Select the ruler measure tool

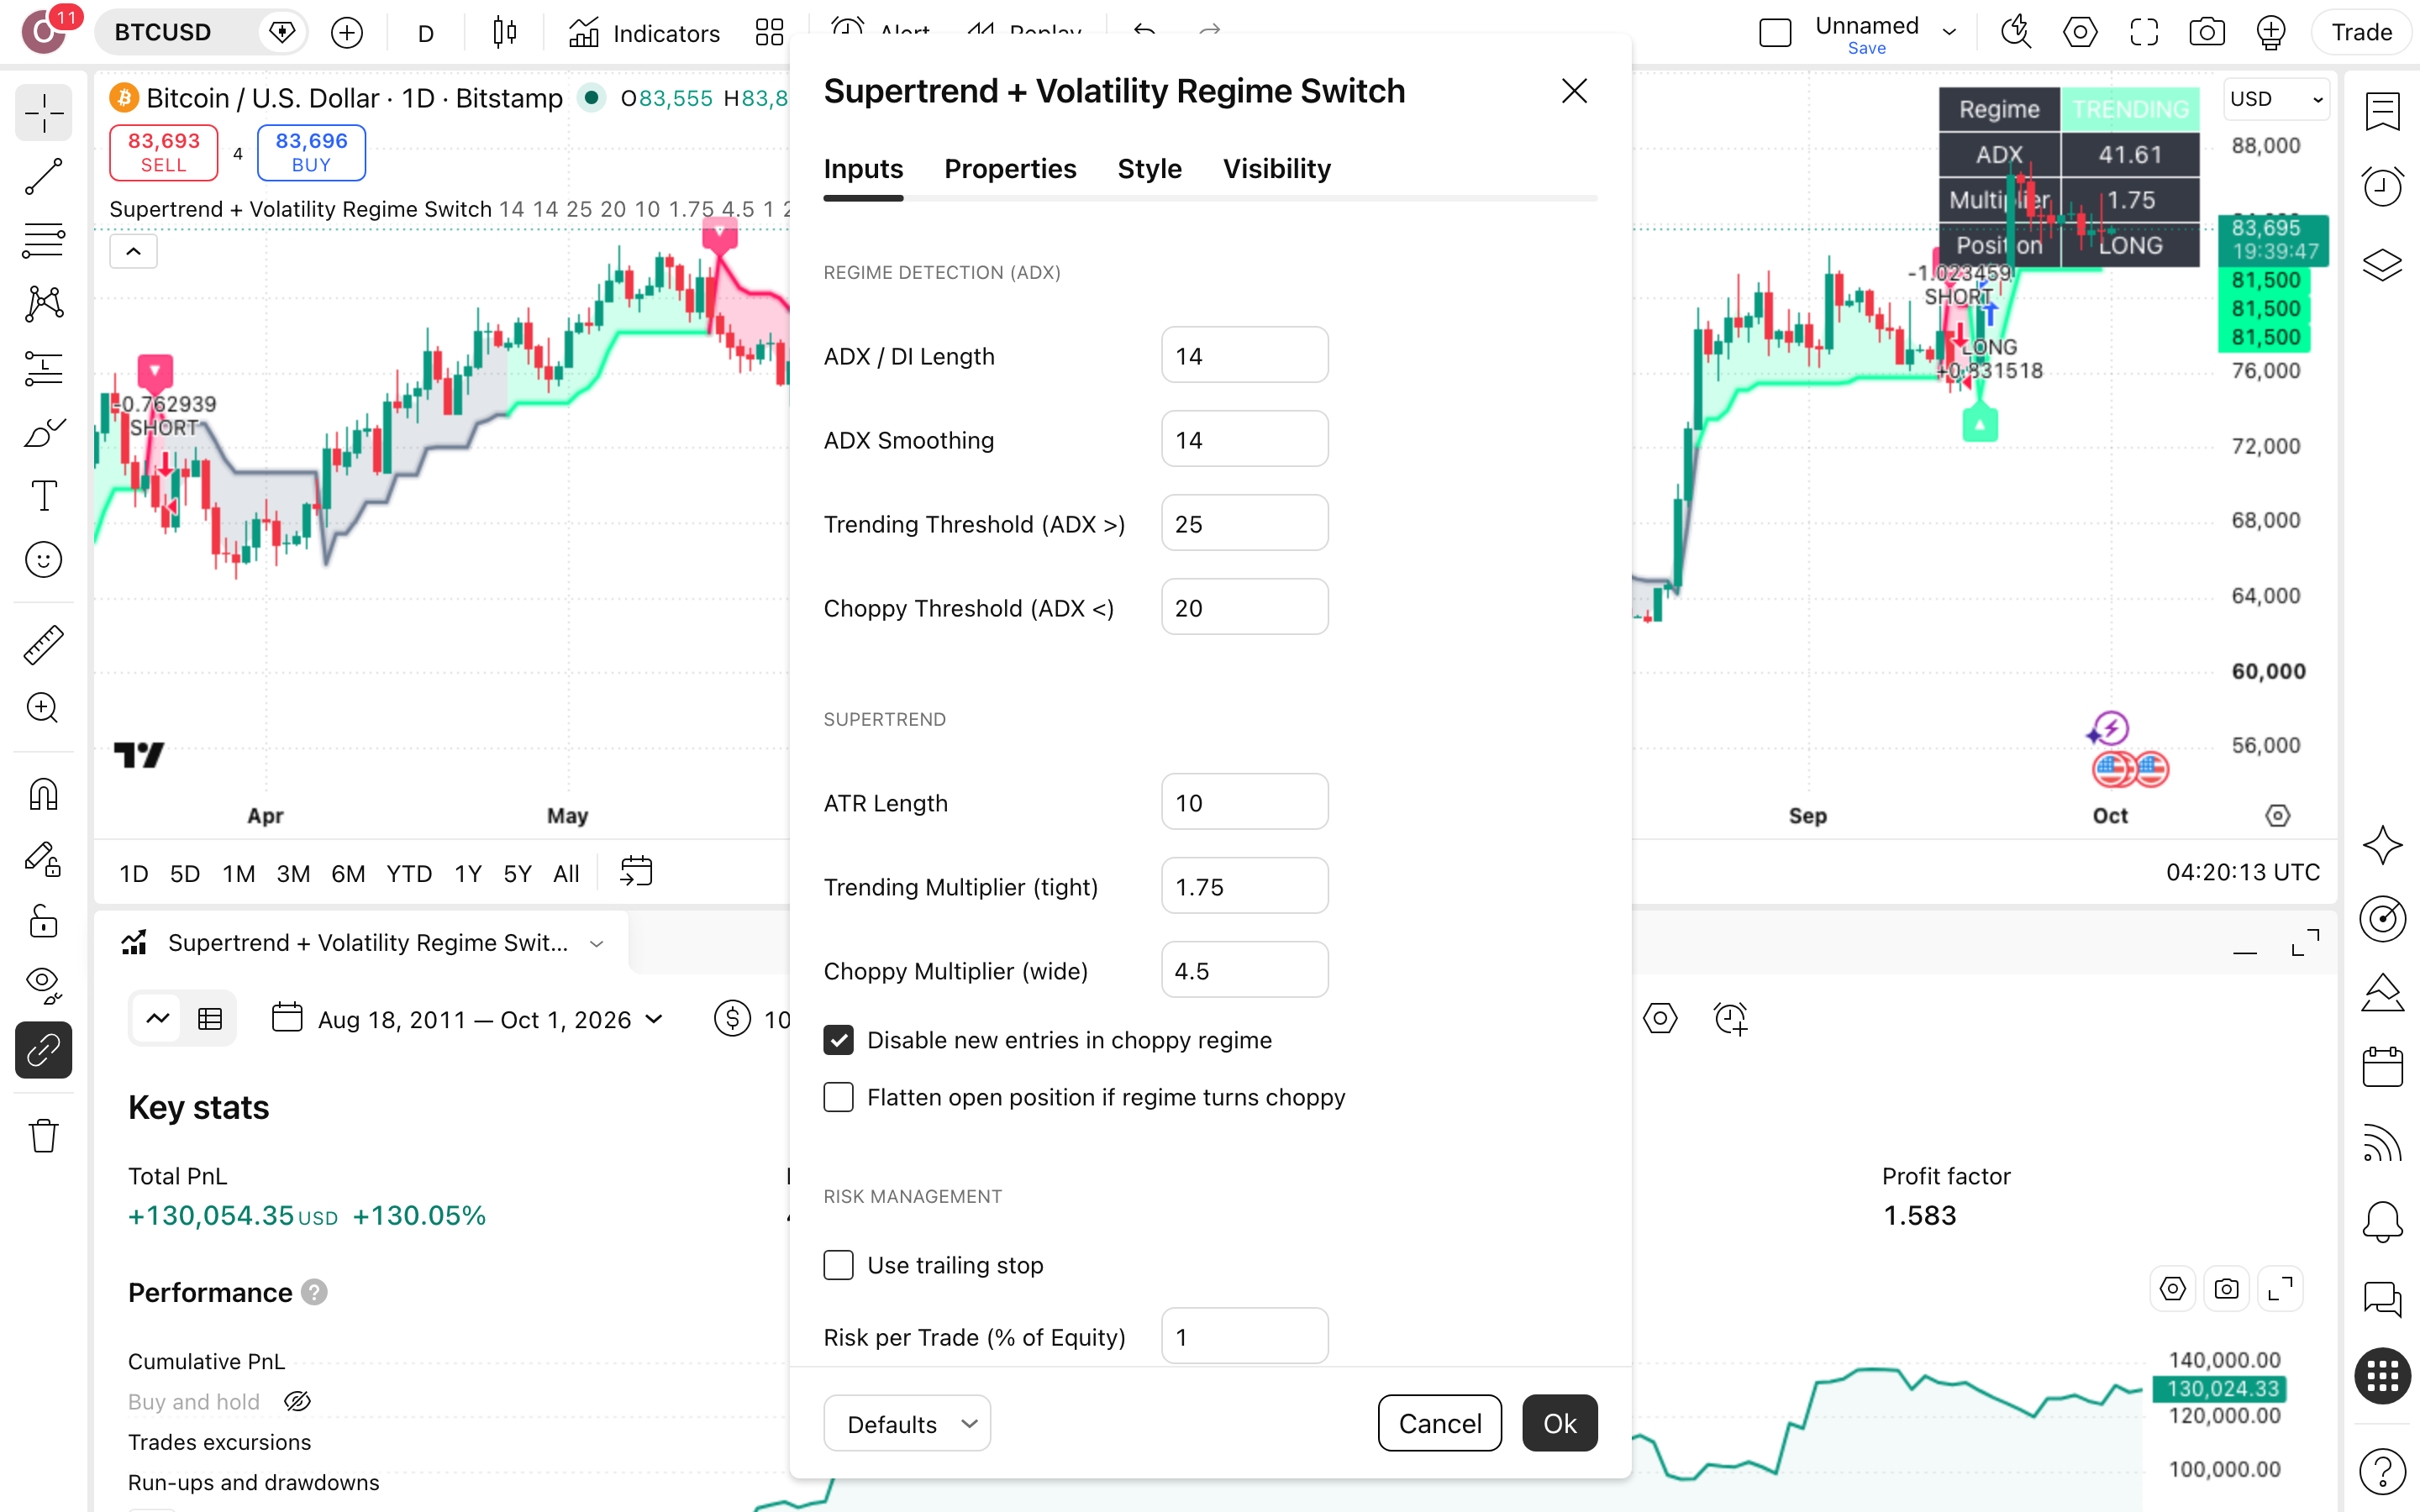pyautogui.click(x=43, y=645)
